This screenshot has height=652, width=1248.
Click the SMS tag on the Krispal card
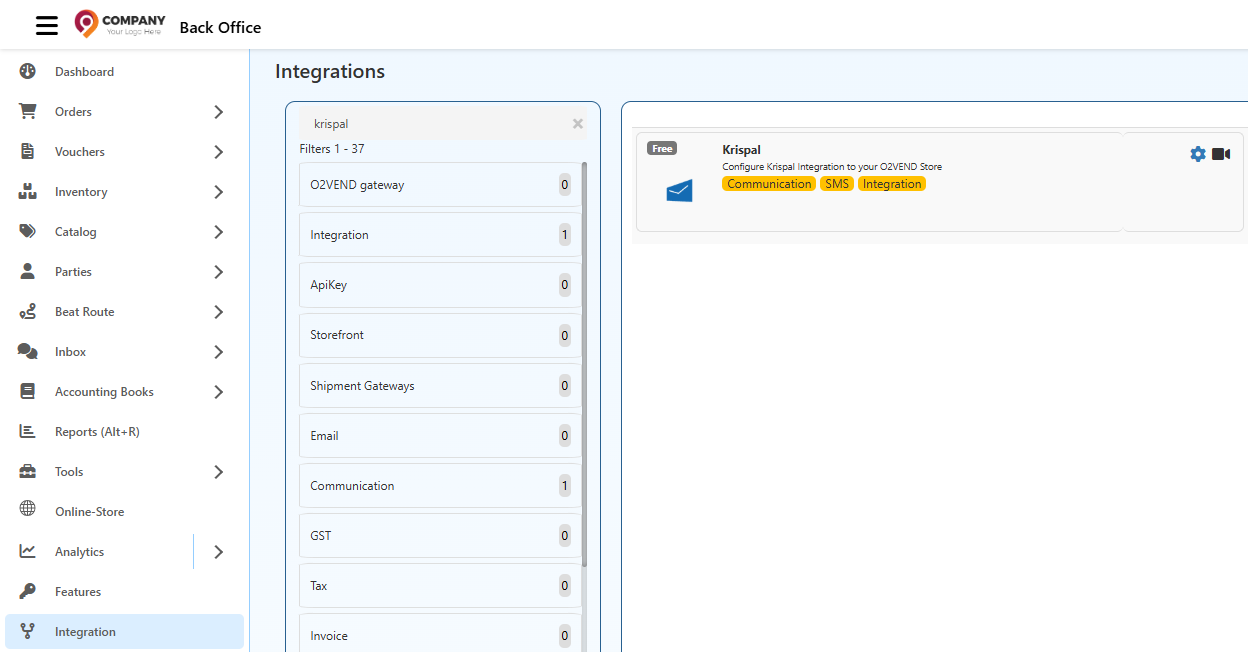coord(837,184)
